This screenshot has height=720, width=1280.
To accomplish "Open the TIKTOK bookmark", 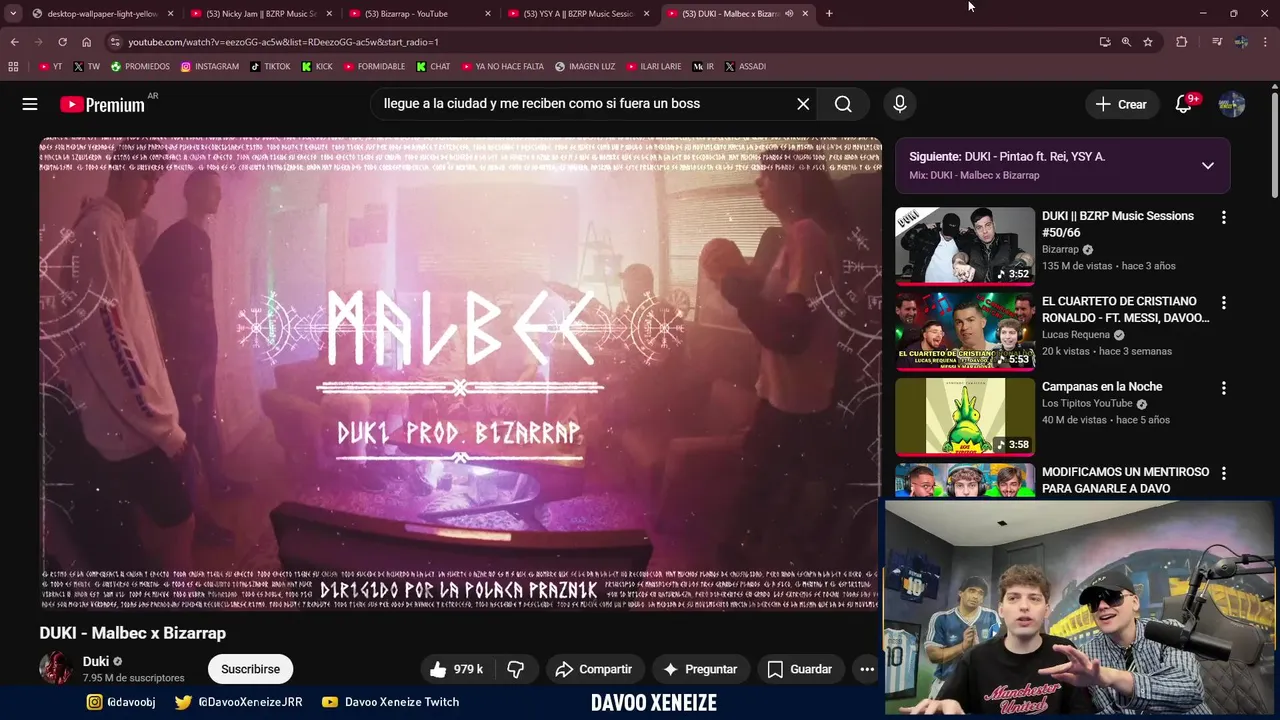I will click(270, 67).
